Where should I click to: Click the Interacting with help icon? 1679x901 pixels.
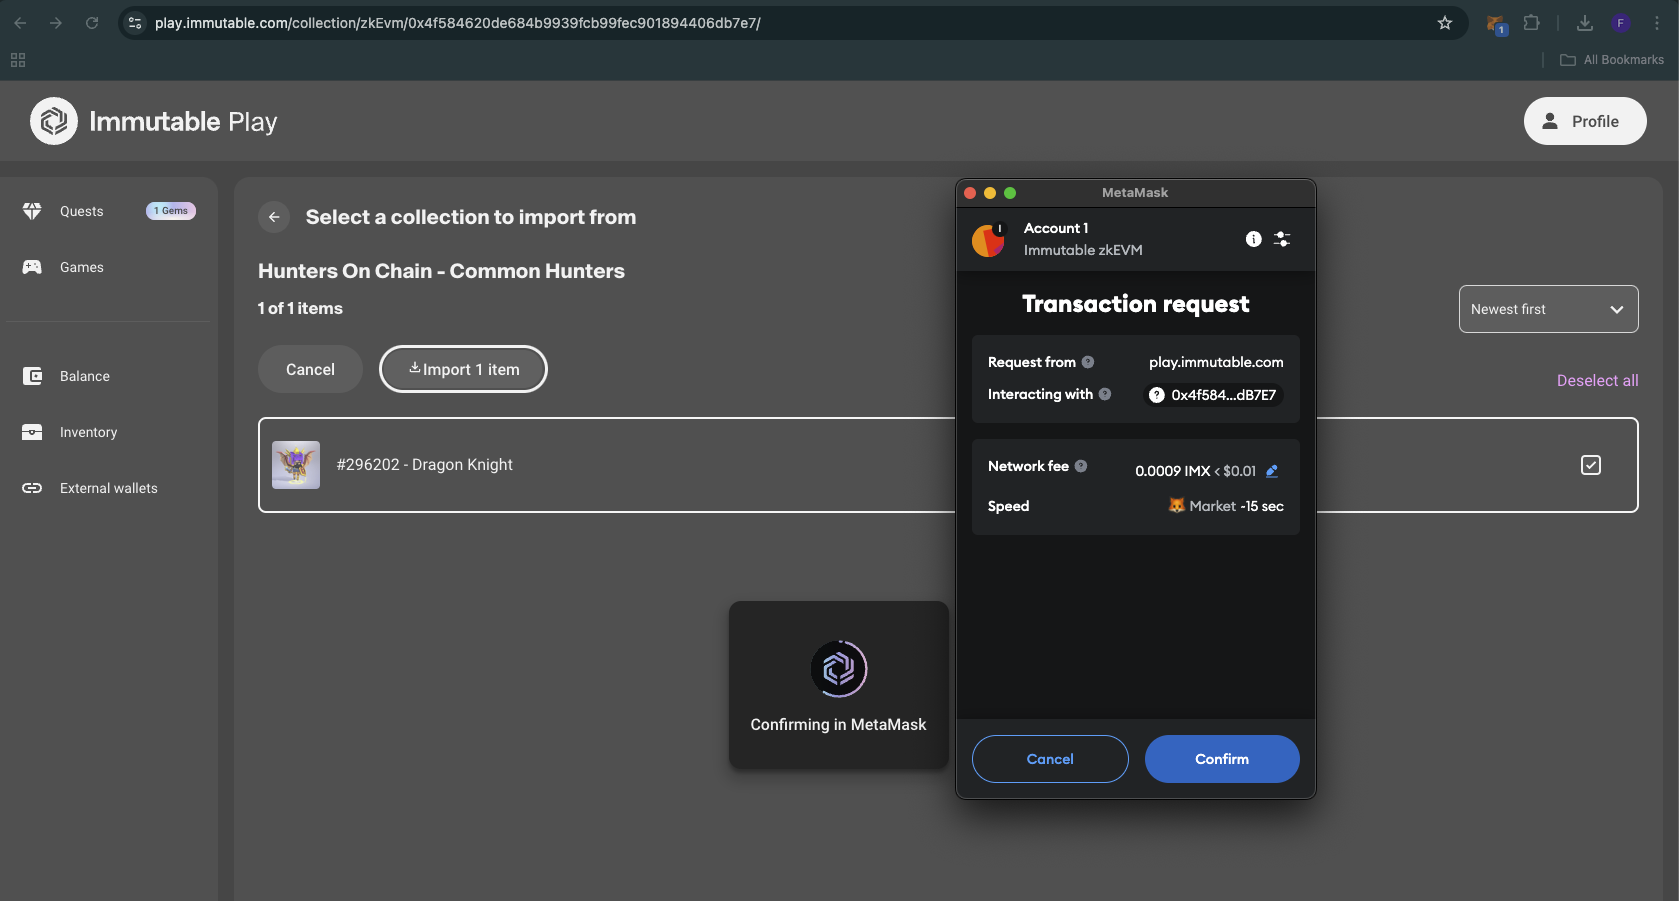(x=1105, y=394)
